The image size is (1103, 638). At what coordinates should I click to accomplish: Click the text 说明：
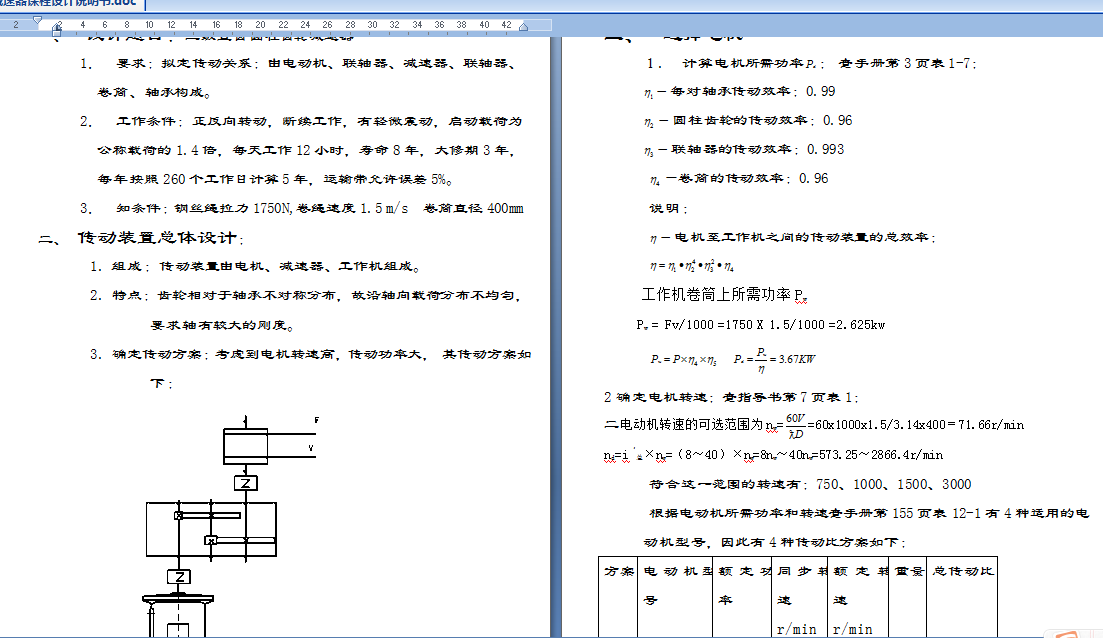point(668,208)
